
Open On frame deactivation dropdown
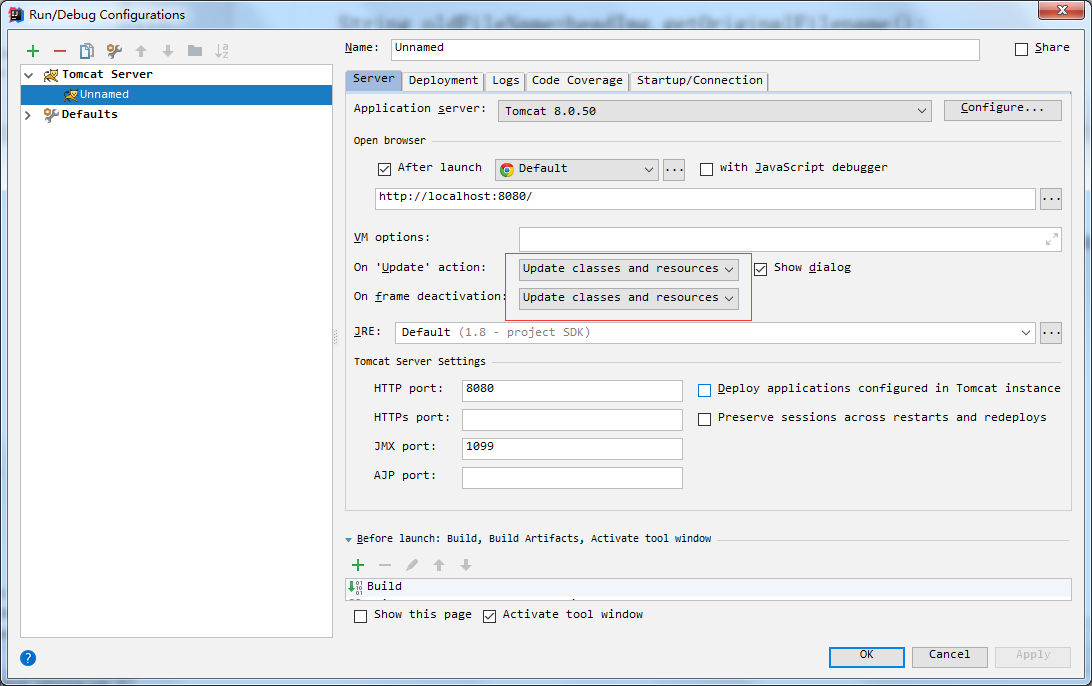pyautogui.click(x=628, y=298)
